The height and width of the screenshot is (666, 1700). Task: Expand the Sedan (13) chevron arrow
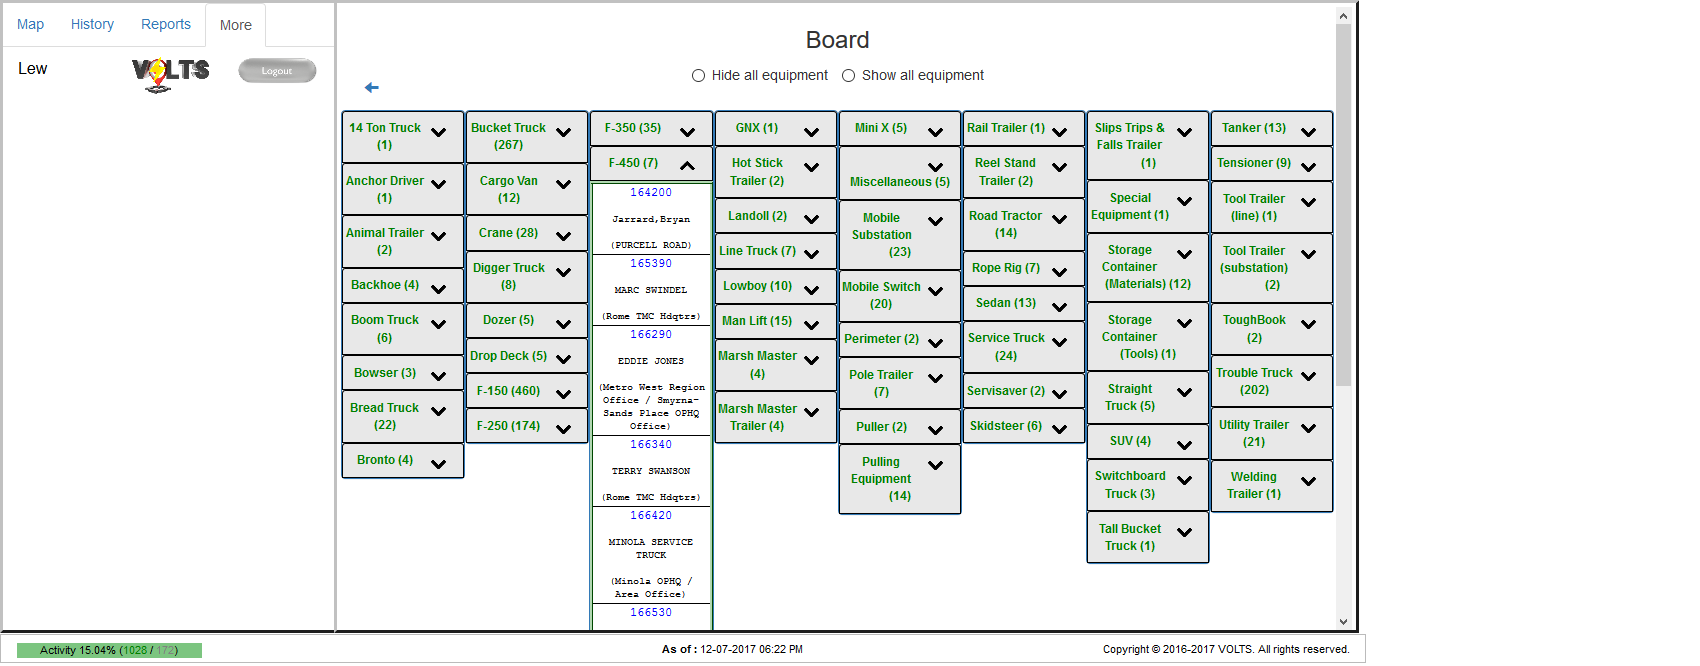click(x=1059, y=307)
